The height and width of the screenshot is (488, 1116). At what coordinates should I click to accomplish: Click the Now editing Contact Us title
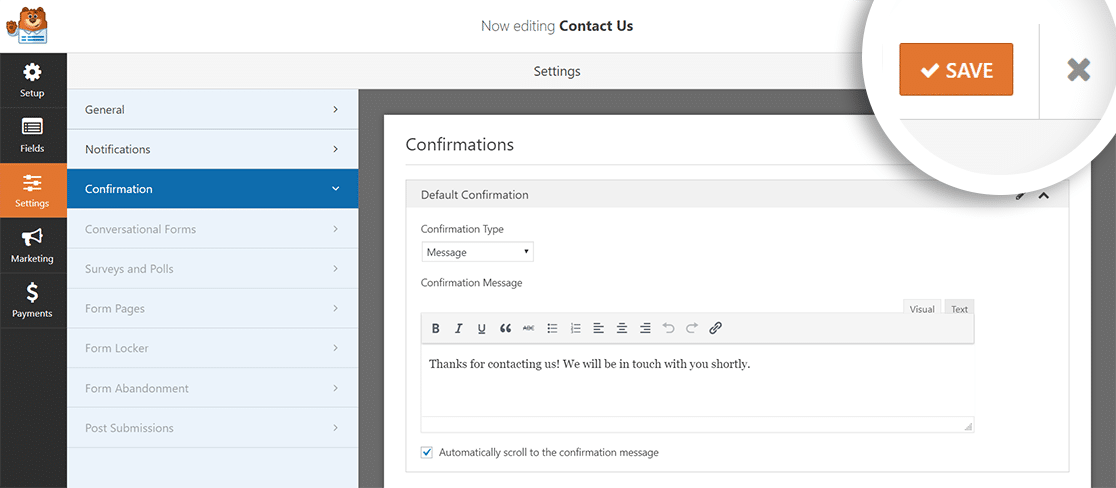(557, 26)
